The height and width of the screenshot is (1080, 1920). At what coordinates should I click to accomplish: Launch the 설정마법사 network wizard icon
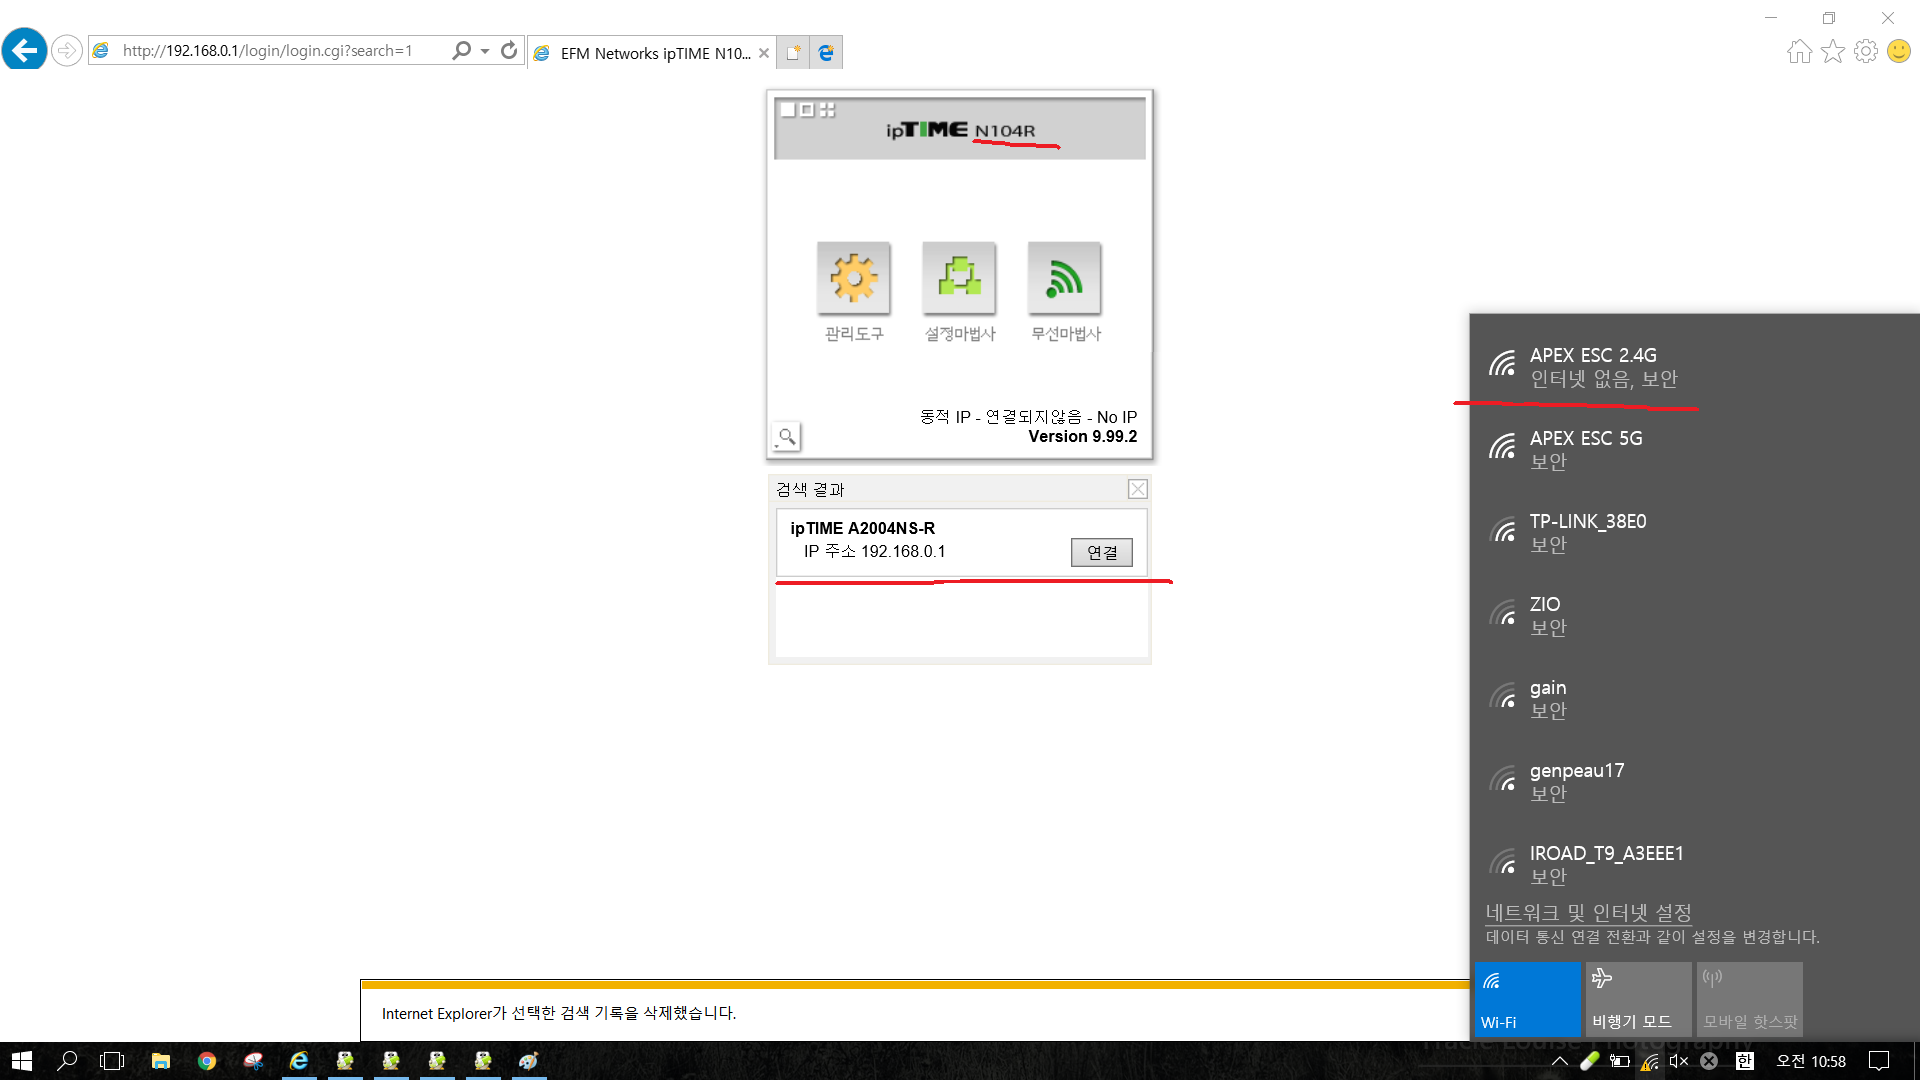959,278
